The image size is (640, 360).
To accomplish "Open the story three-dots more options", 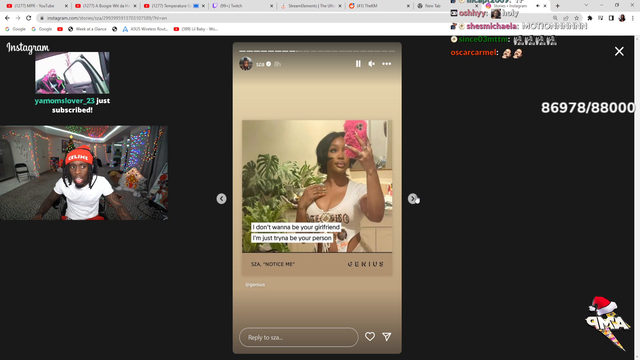I will (x=387, y=64).
